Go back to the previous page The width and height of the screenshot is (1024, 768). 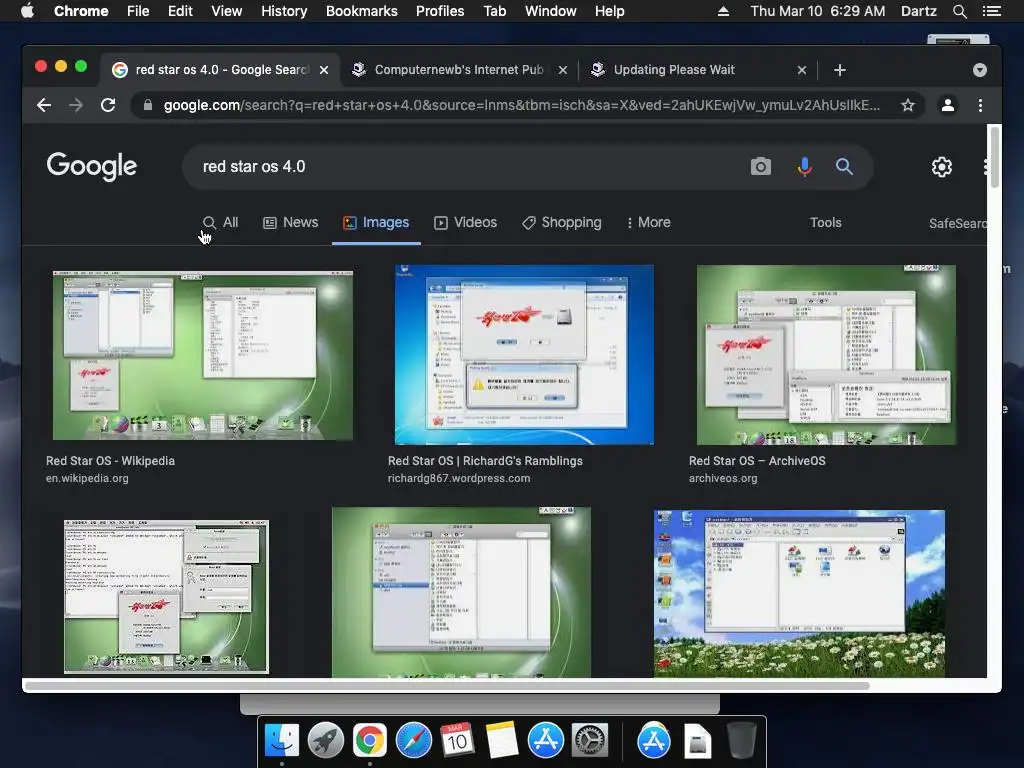pos(44,105)
